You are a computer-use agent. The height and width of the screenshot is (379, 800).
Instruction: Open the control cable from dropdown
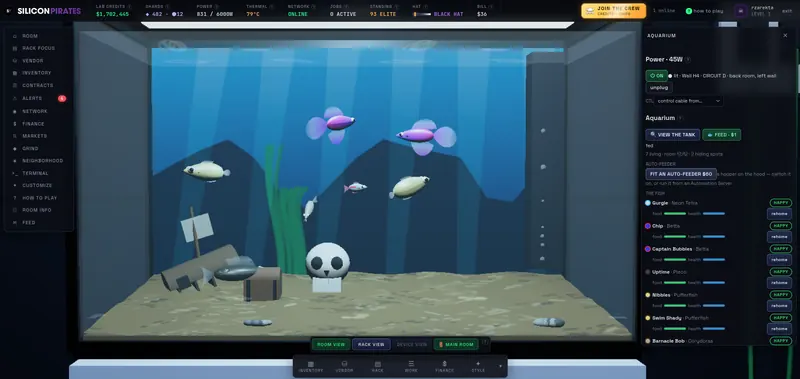689,101
